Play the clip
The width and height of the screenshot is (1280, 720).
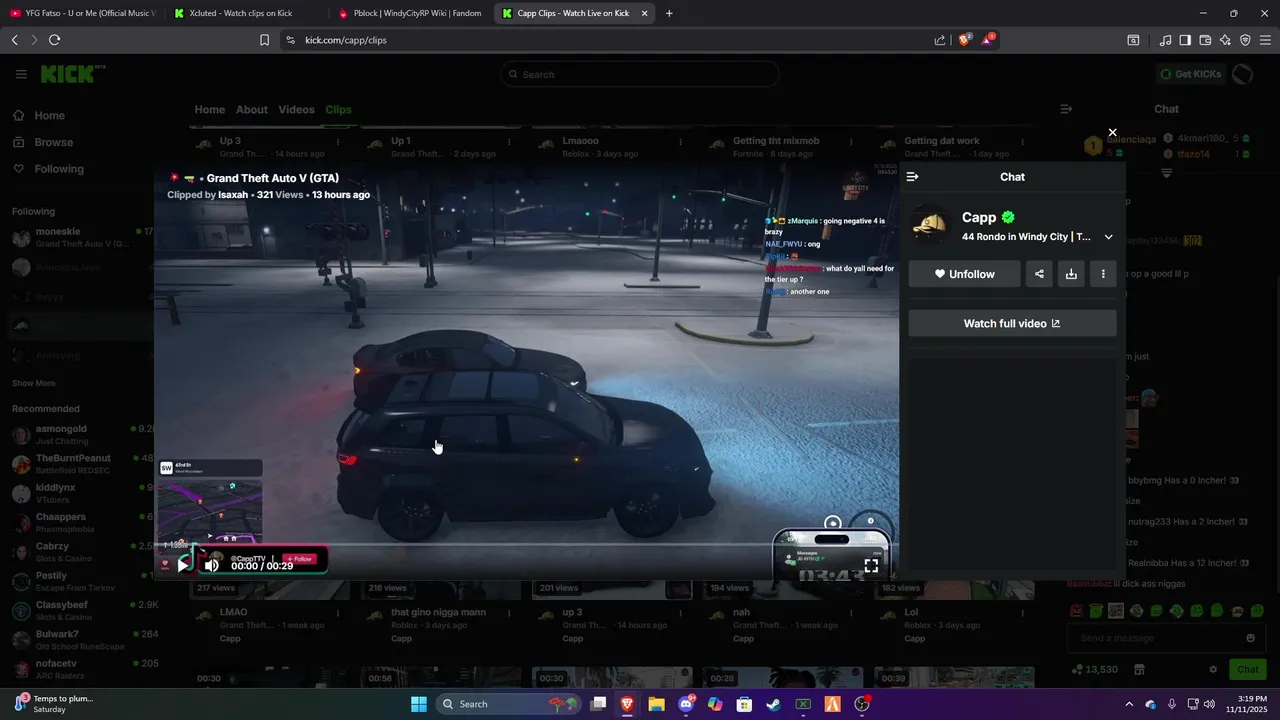pyautogui.click(x=183, y=565)
